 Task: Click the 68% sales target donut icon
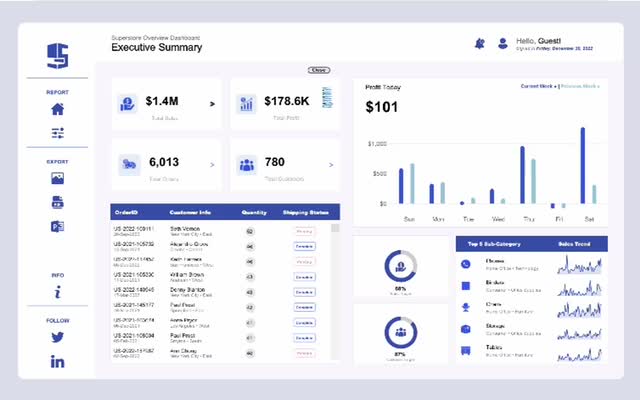[400, 266]
